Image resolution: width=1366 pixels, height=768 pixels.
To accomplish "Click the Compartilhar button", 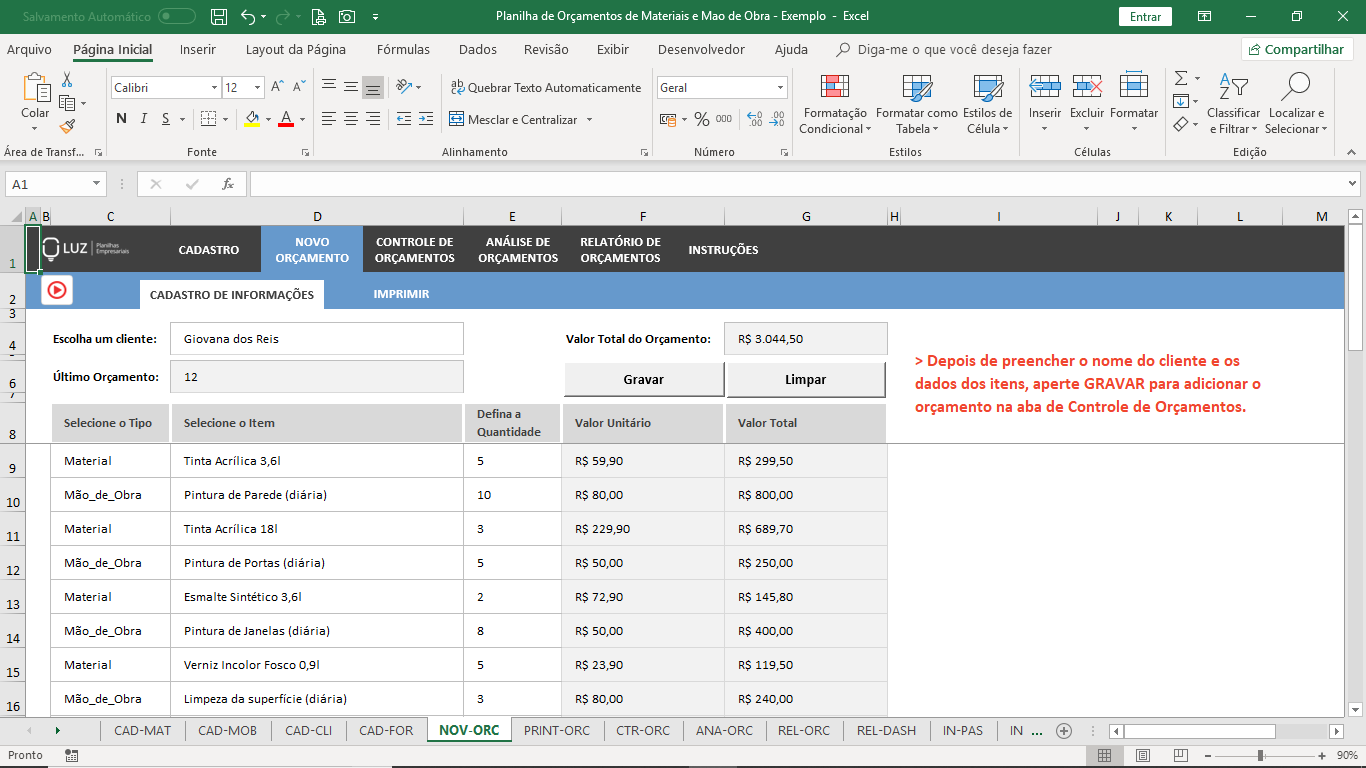I will [x=1297, y=49].
